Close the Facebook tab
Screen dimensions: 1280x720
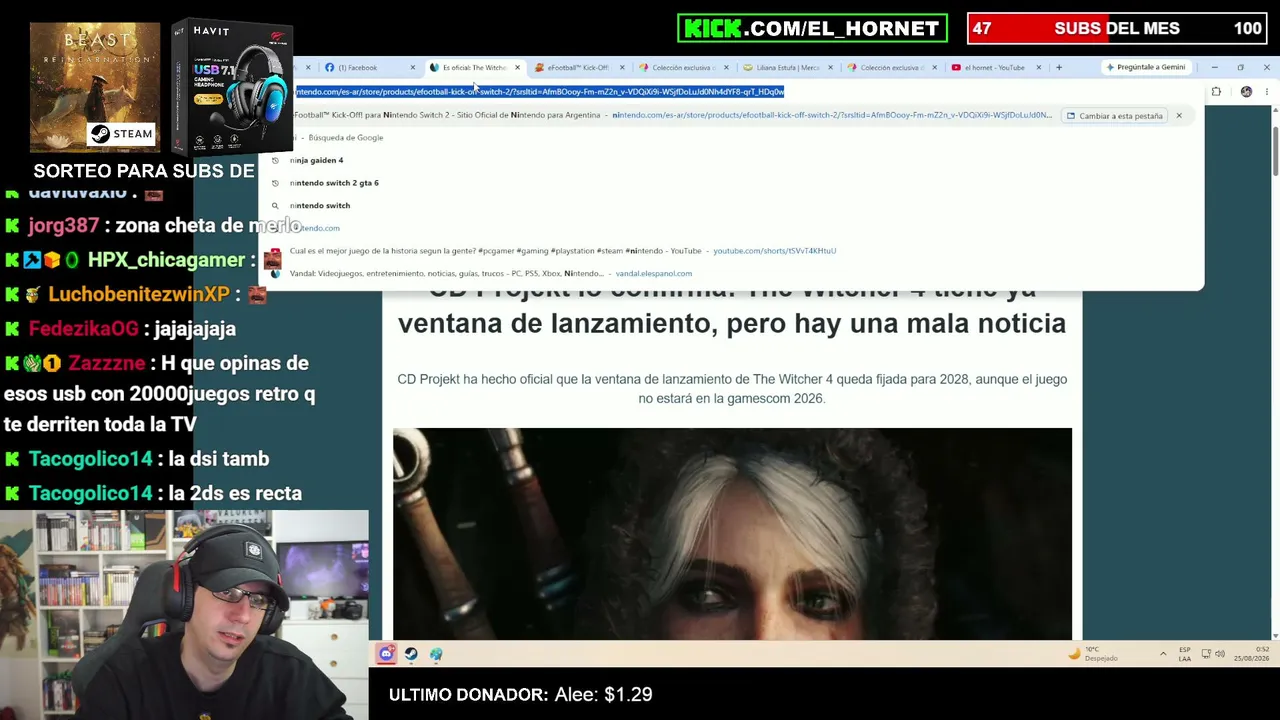coord(413,68)
